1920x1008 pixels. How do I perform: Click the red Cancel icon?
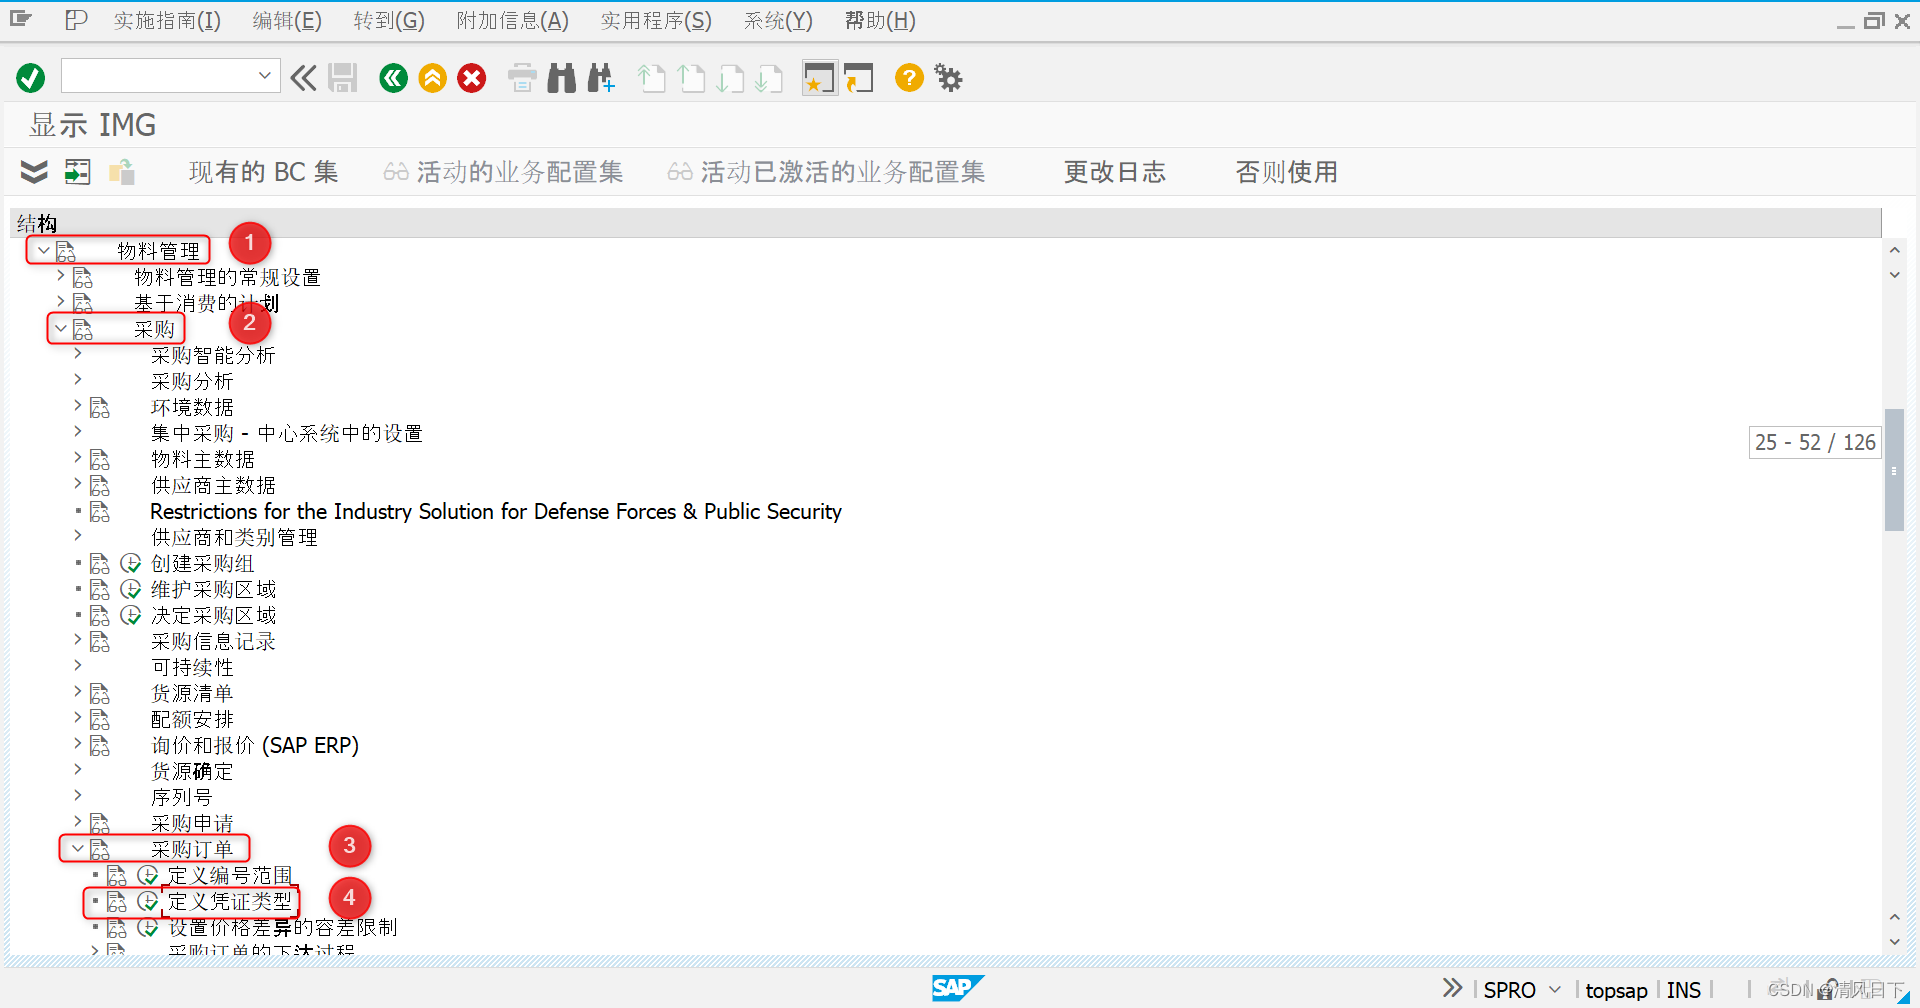[x=471, y=77]
